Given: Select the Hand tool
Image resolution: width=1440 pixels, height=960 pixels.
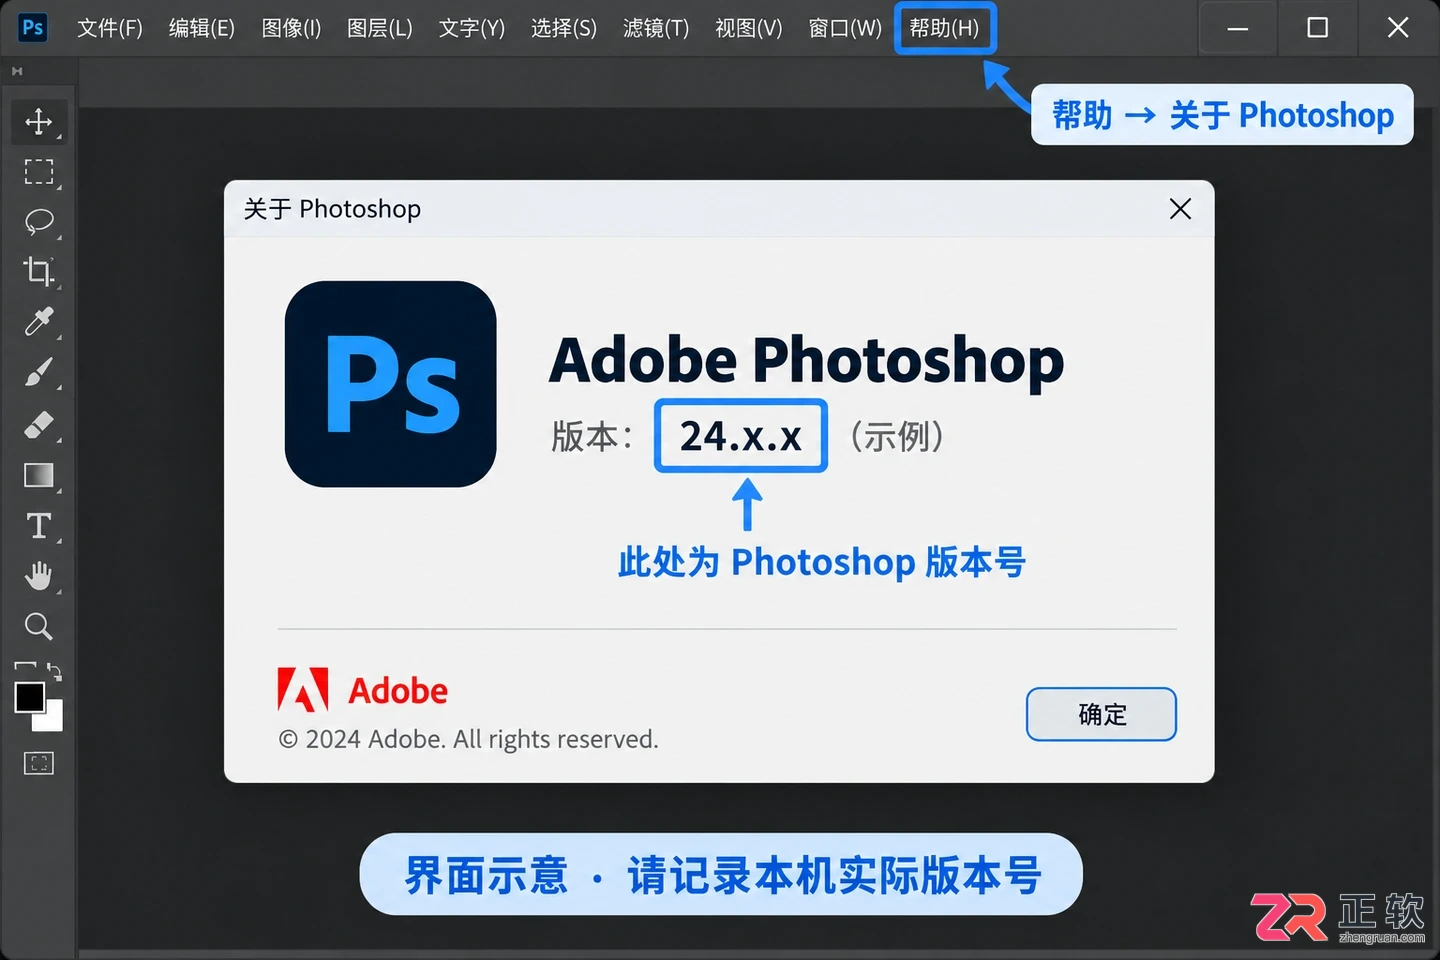Looking at the screenshot, I should (39, 576).
